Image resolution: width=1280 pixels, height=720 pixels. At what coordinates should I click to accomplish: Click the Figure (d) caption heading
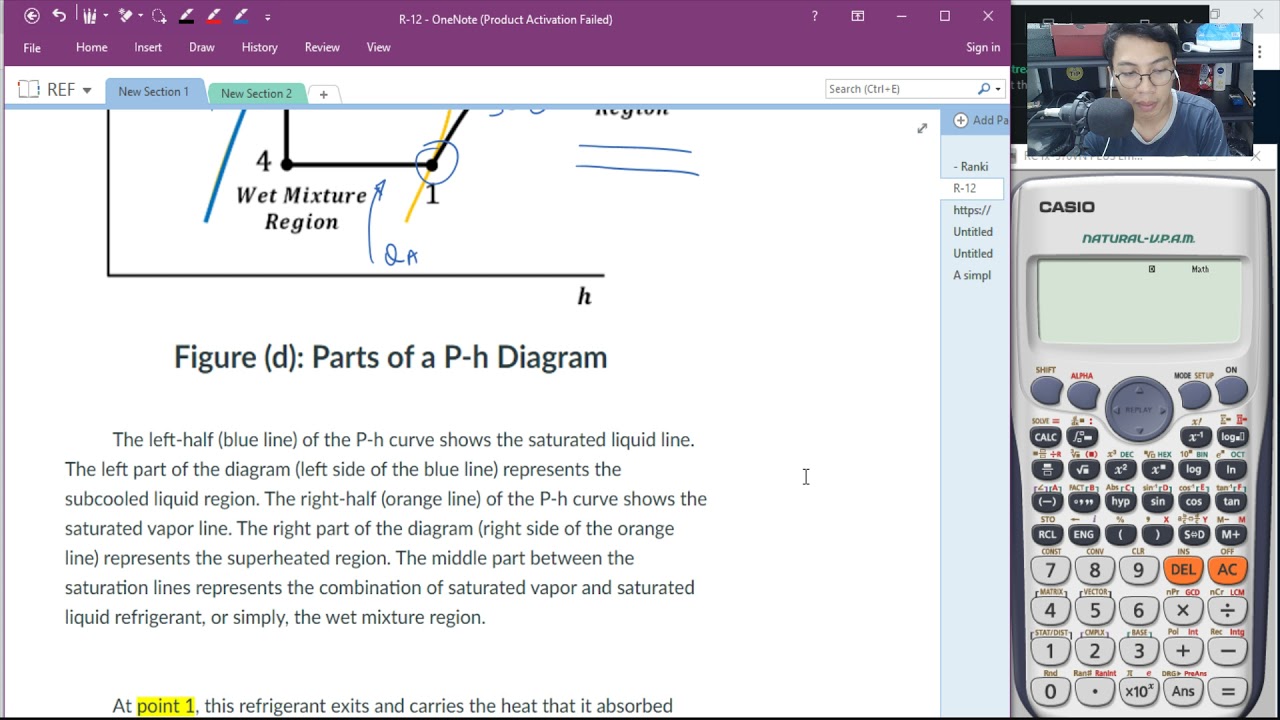click(390, 357)
